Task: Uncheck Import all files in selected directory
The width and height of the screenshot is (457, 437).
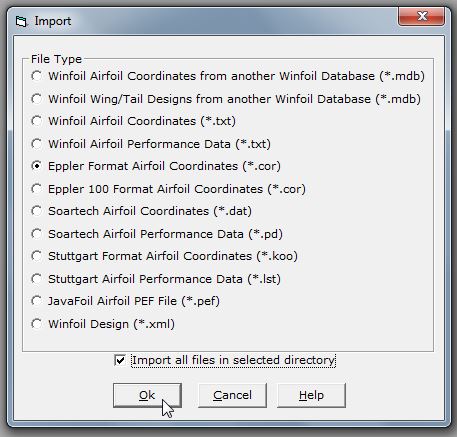Action: pyautogui.click(x=120, y=360)
